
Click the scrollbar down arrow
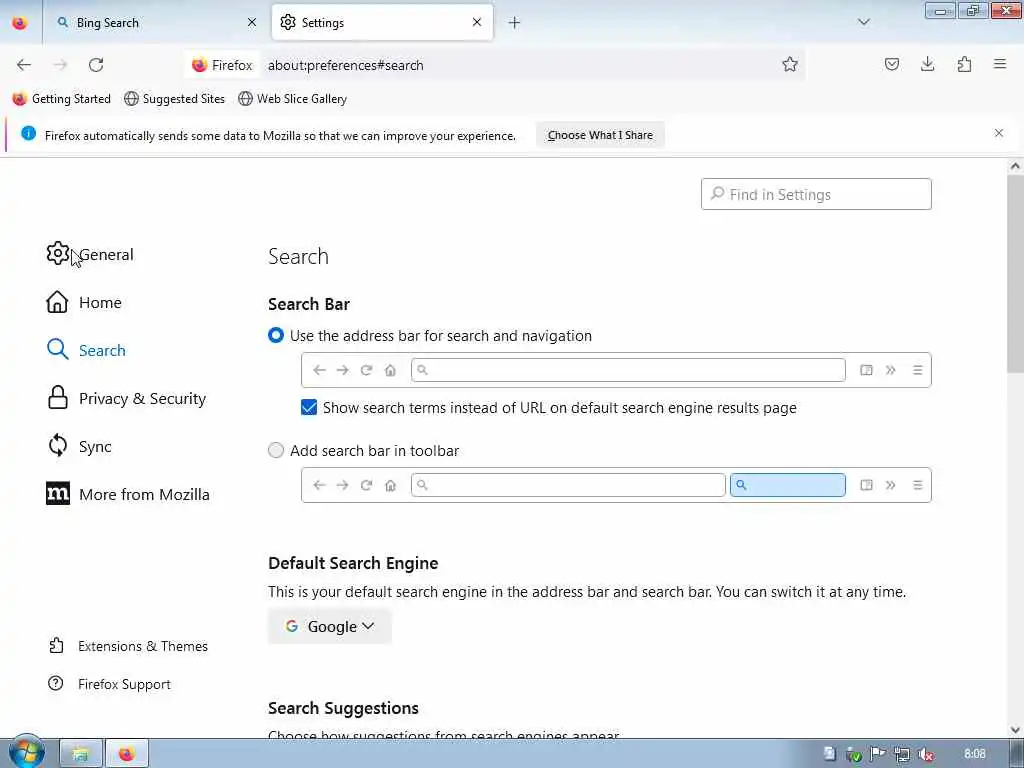pyautogui.click(x=1015, y=729)
